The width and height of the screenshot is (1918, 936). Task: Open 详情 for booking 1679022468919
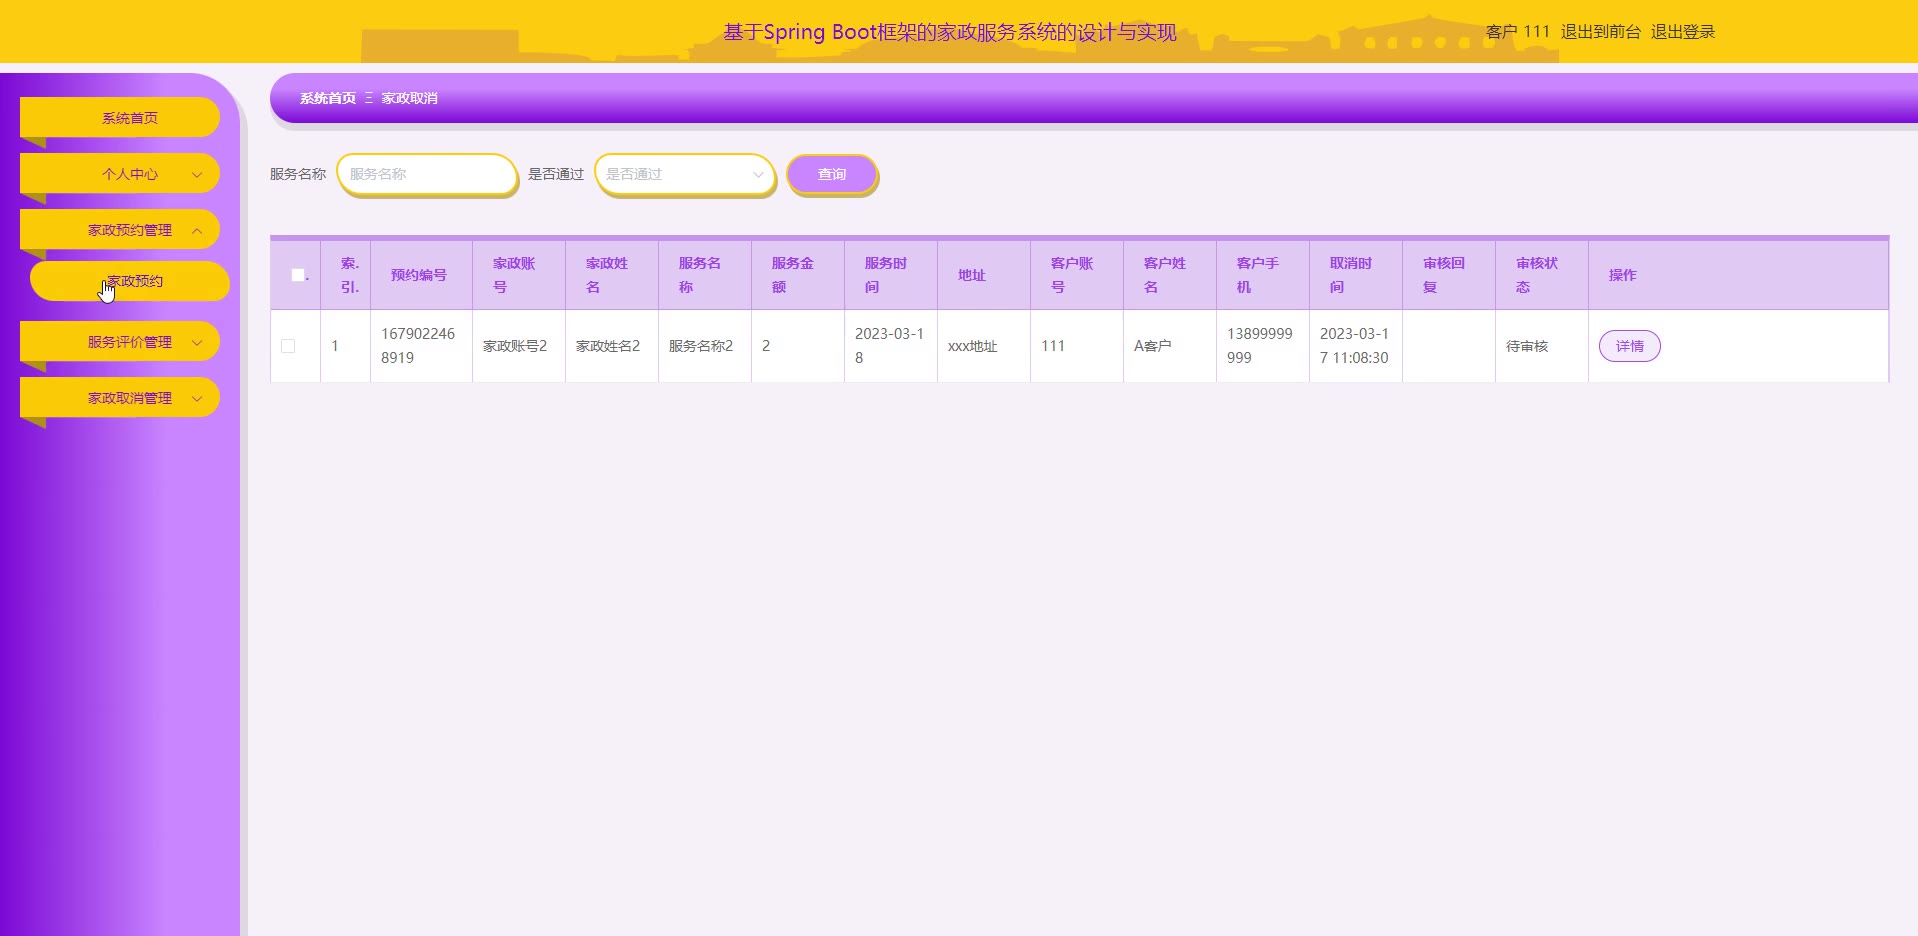pyautogui.click(x=1630, y=346)
